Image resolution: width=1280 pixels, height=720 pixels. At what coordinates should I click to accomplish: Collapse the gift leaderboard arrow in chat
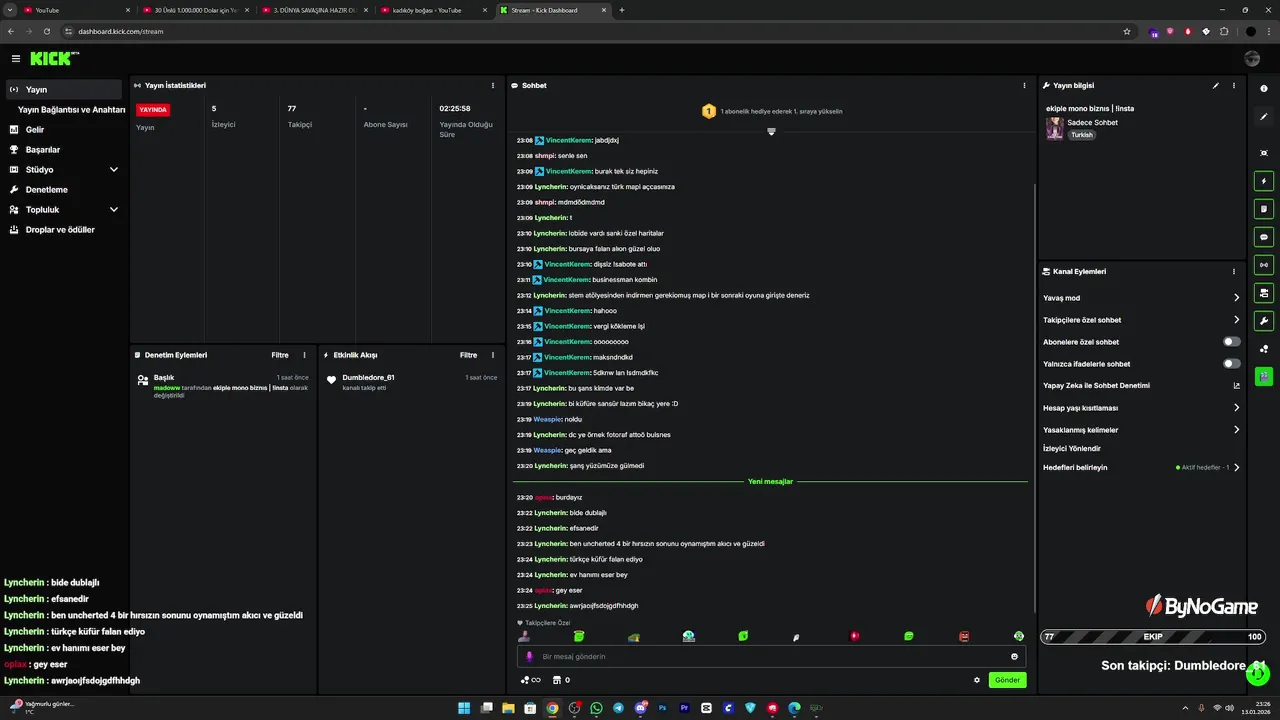coord(771,132)
